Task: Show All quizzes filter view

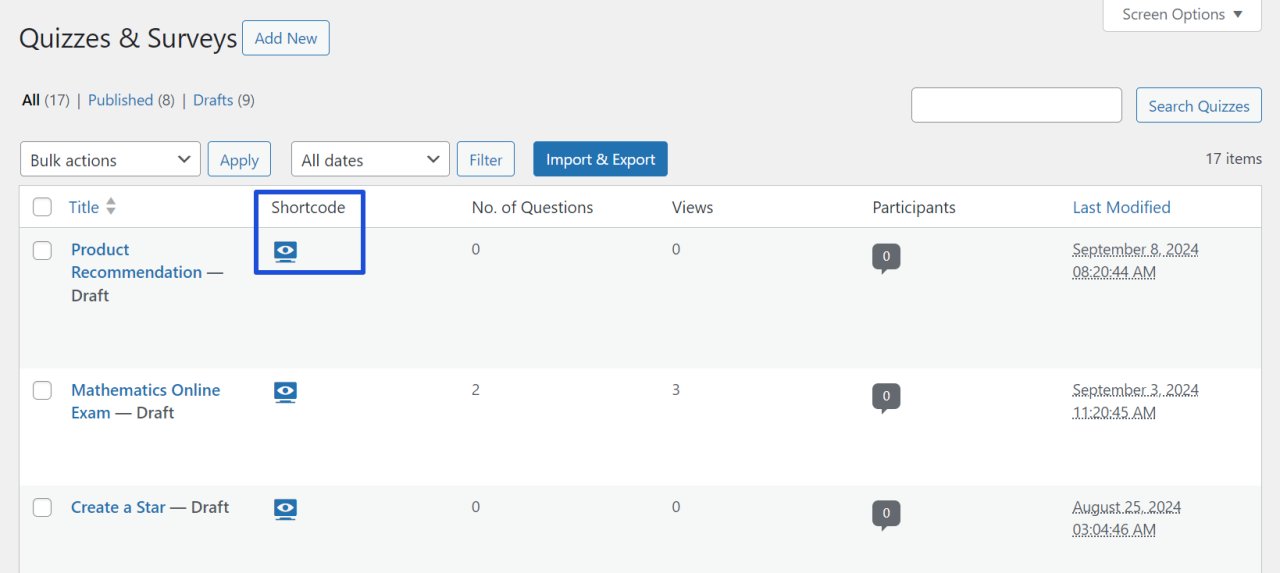Action: click(x=31, y=100)
